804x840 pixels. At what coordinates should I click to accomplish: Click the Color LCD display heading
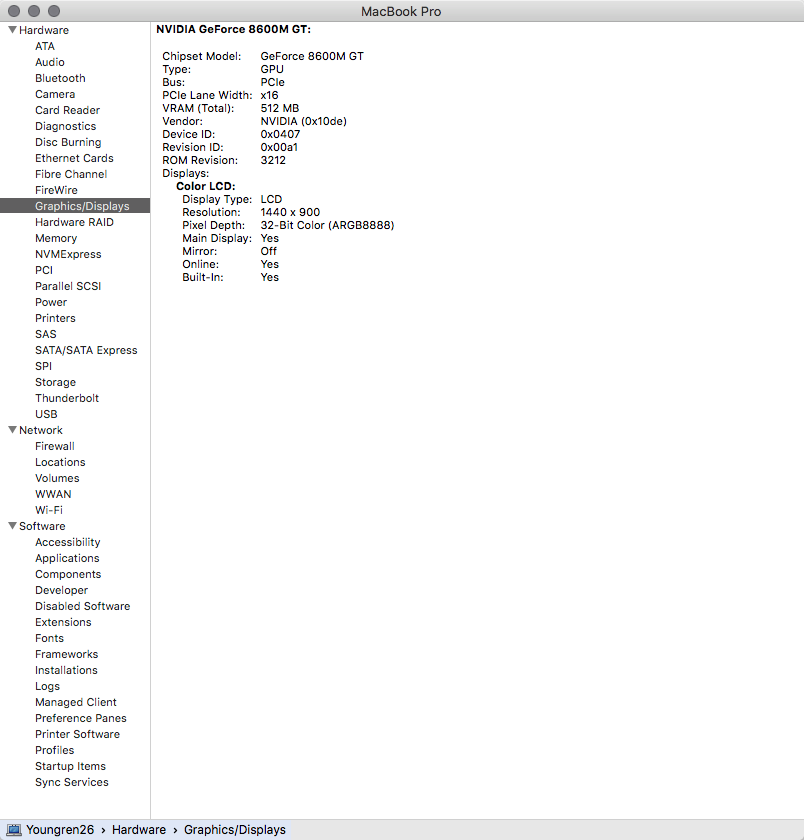(x=206, y=186)
